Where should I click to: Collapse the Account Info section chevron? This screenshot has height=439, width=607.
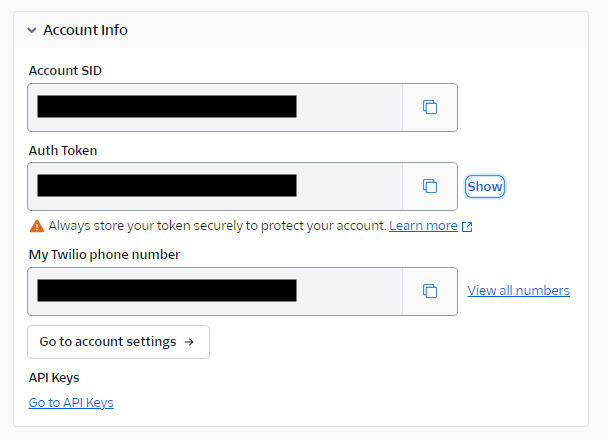click(x=32, y=30)
